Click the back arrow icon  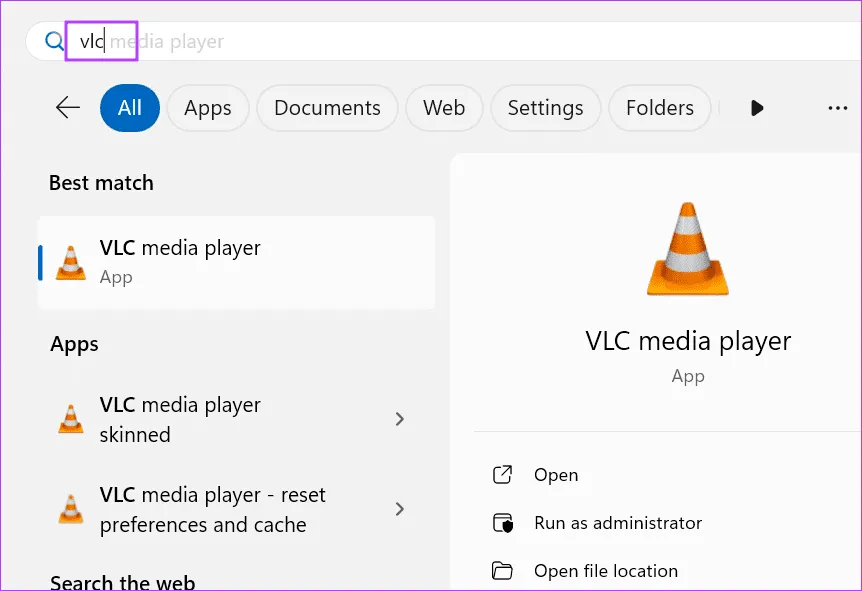(x=68, y=108)
